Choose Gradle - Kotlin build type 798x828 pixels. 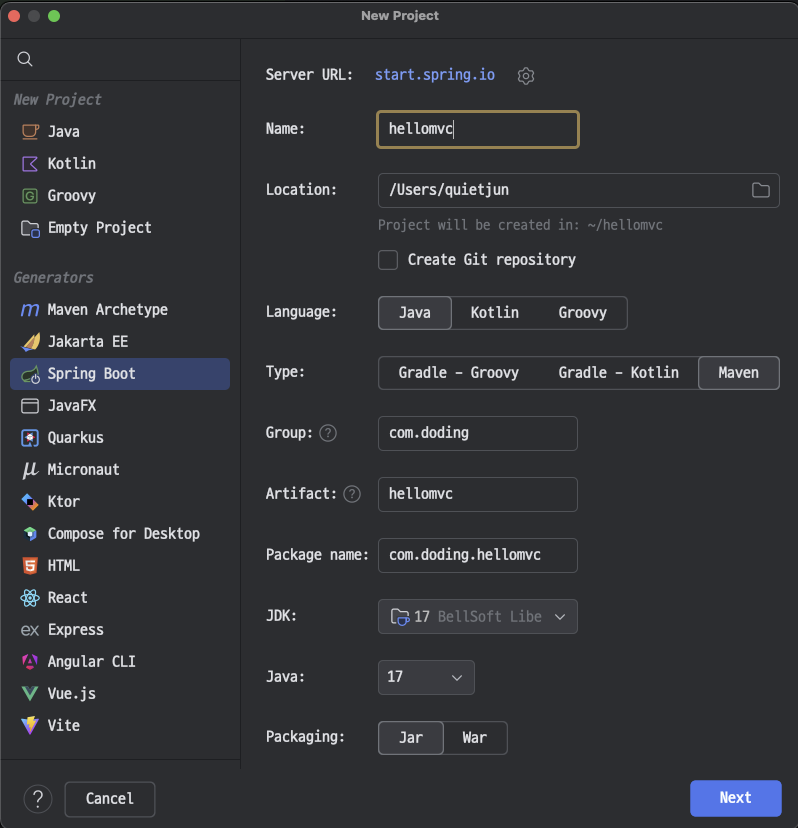[x=618, y=373]
